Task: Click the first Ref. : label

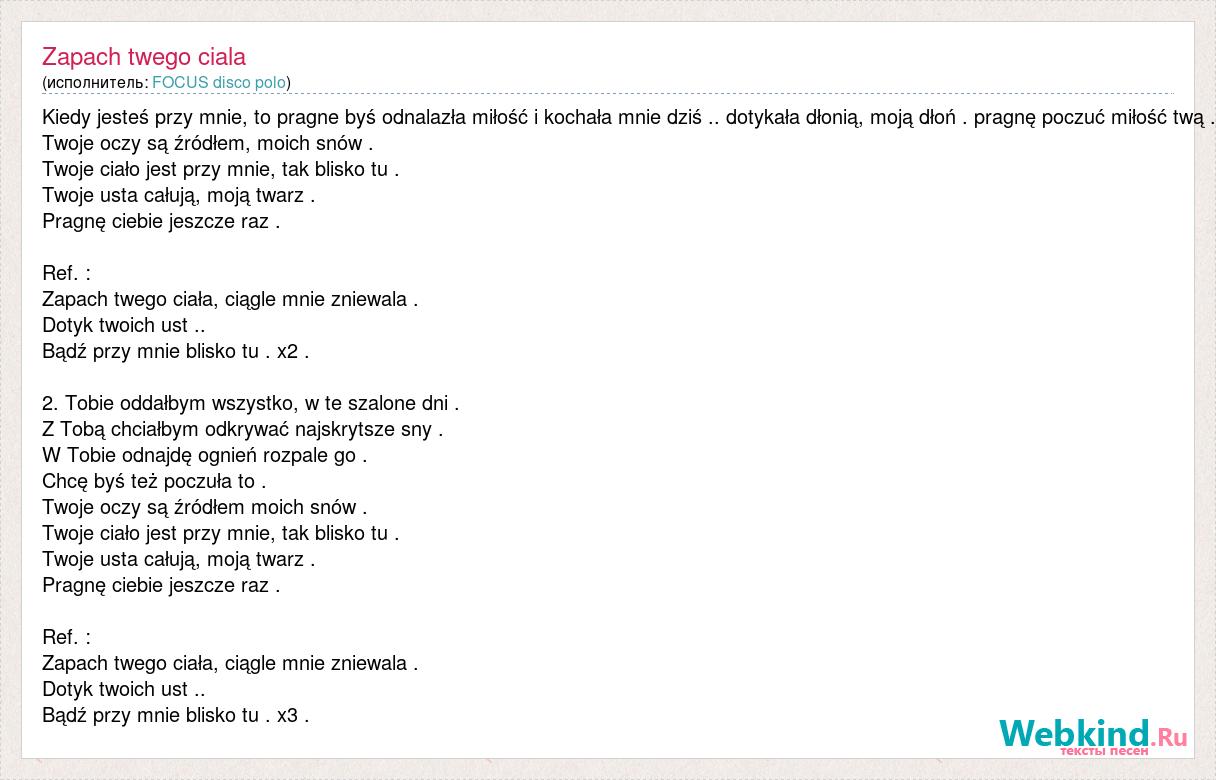Action: [66, 273]
